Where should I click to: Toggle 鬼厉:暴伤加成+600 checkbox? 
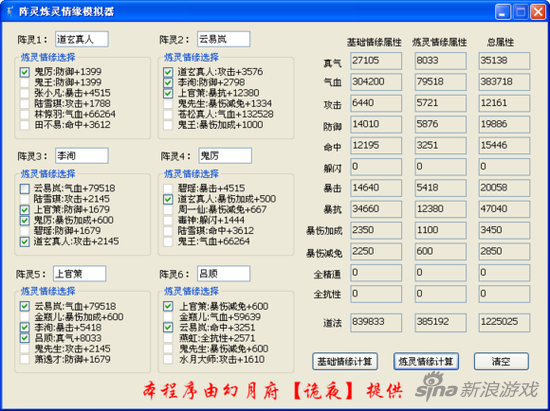point(25,220)
